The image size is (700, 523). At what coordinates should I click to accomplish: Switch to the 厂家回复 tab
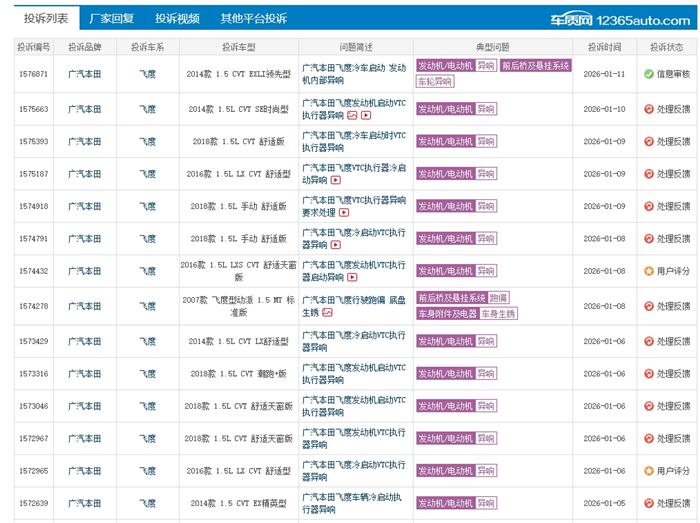coord(111,18)
